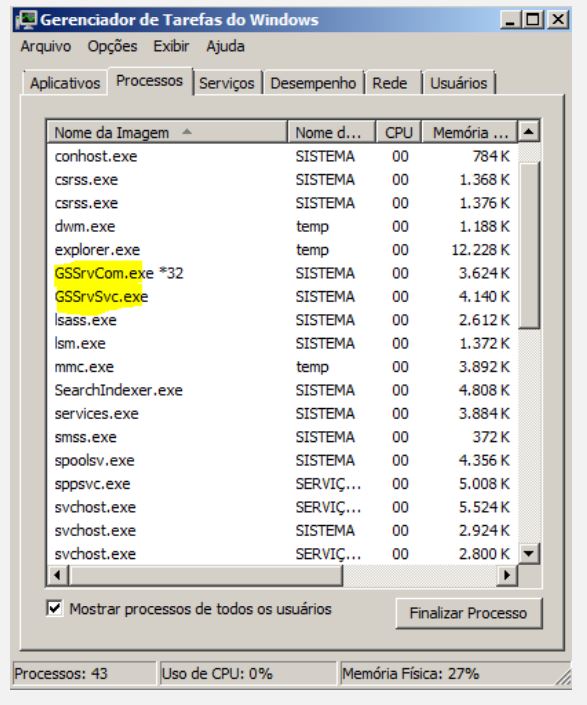Image resolution: width=587 pixels, height=705 pixels.
Task: Open the Arquivo menu
Action: [x=46, y=46]
